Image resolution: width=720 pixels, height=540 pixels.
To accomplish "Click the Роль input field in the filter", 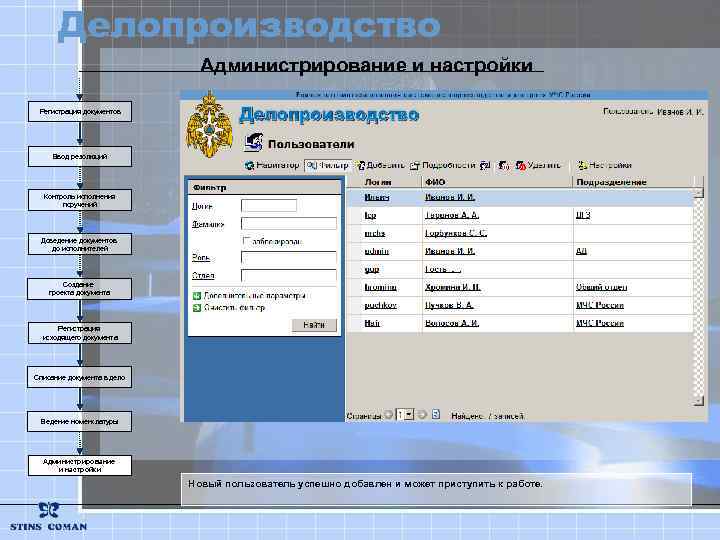I will (289, 258).
